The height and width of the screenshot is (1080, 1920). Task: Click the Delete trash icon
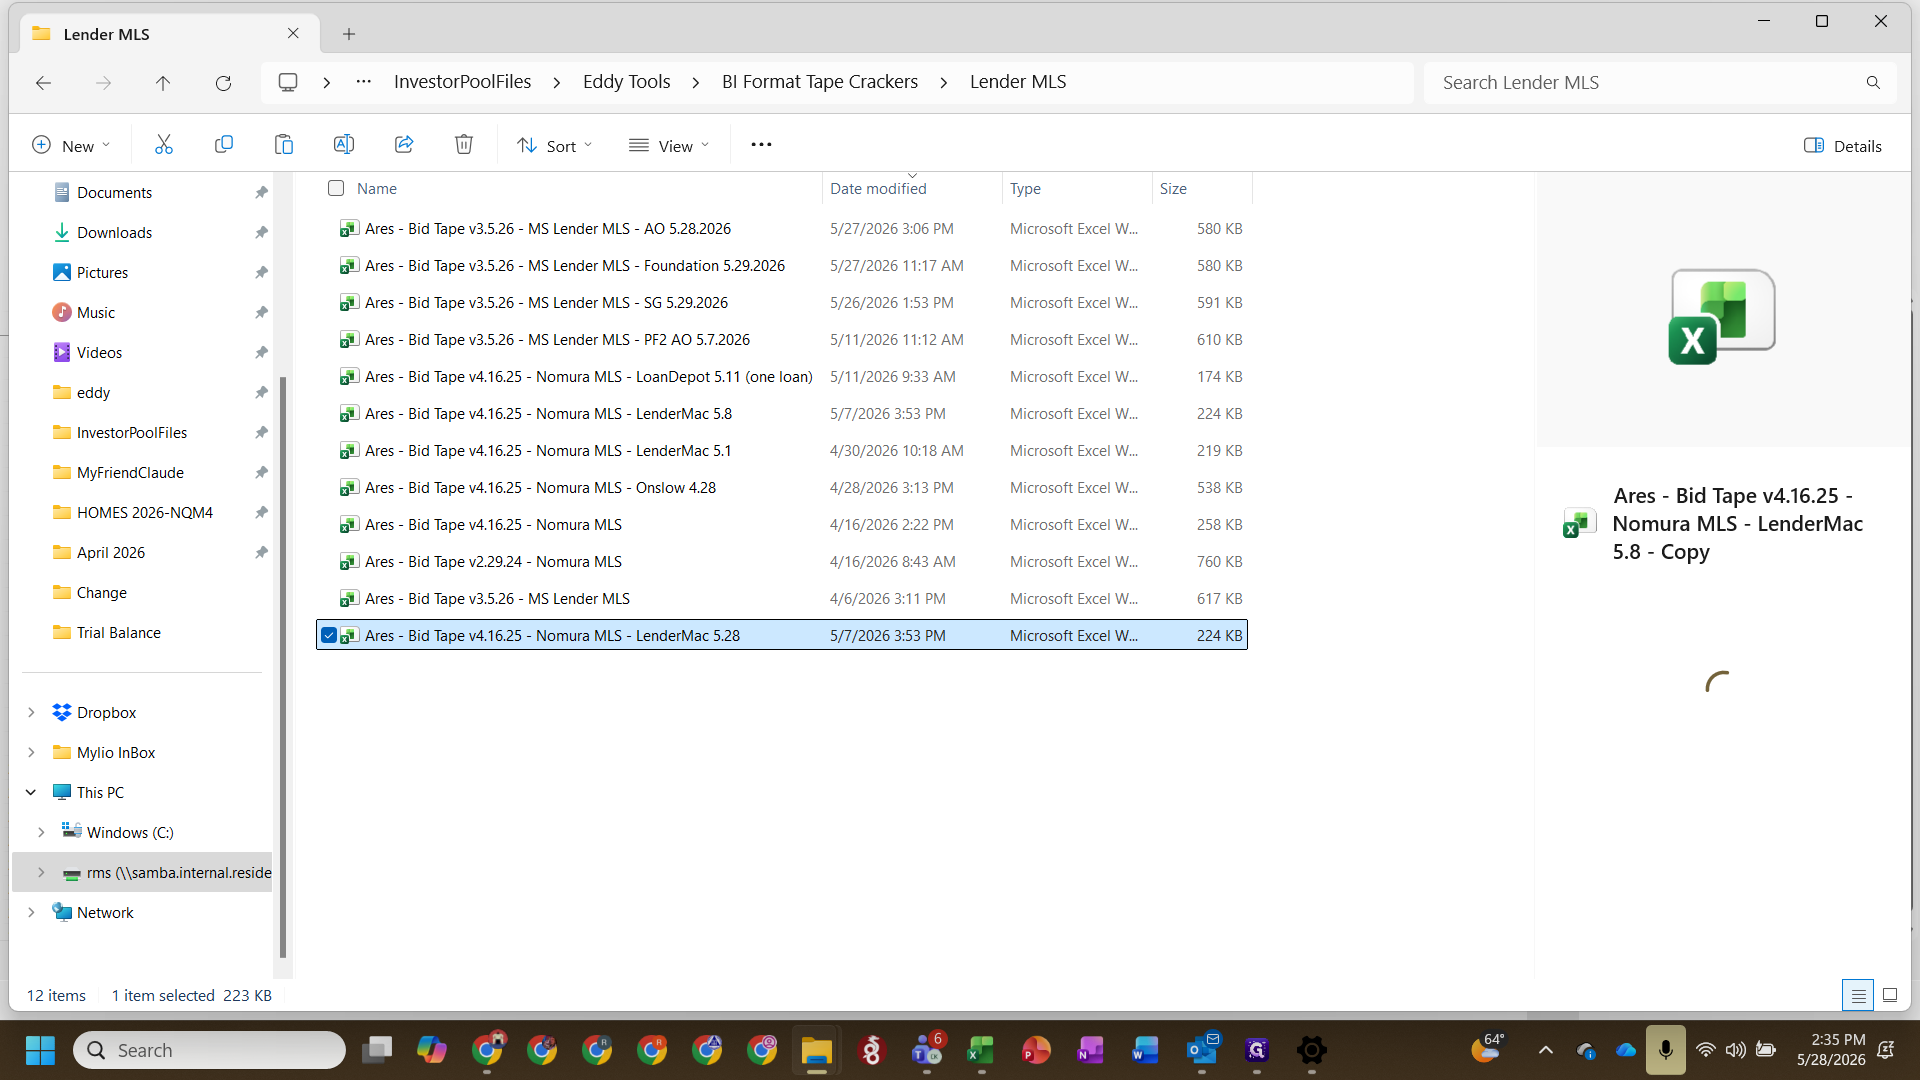[x=464, y=145]
